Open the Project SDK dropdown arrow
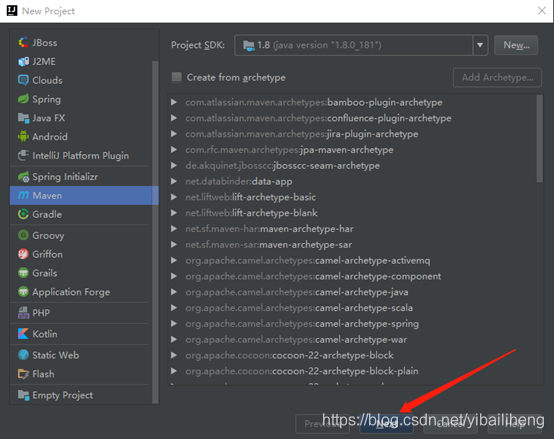 pos(480,45)
